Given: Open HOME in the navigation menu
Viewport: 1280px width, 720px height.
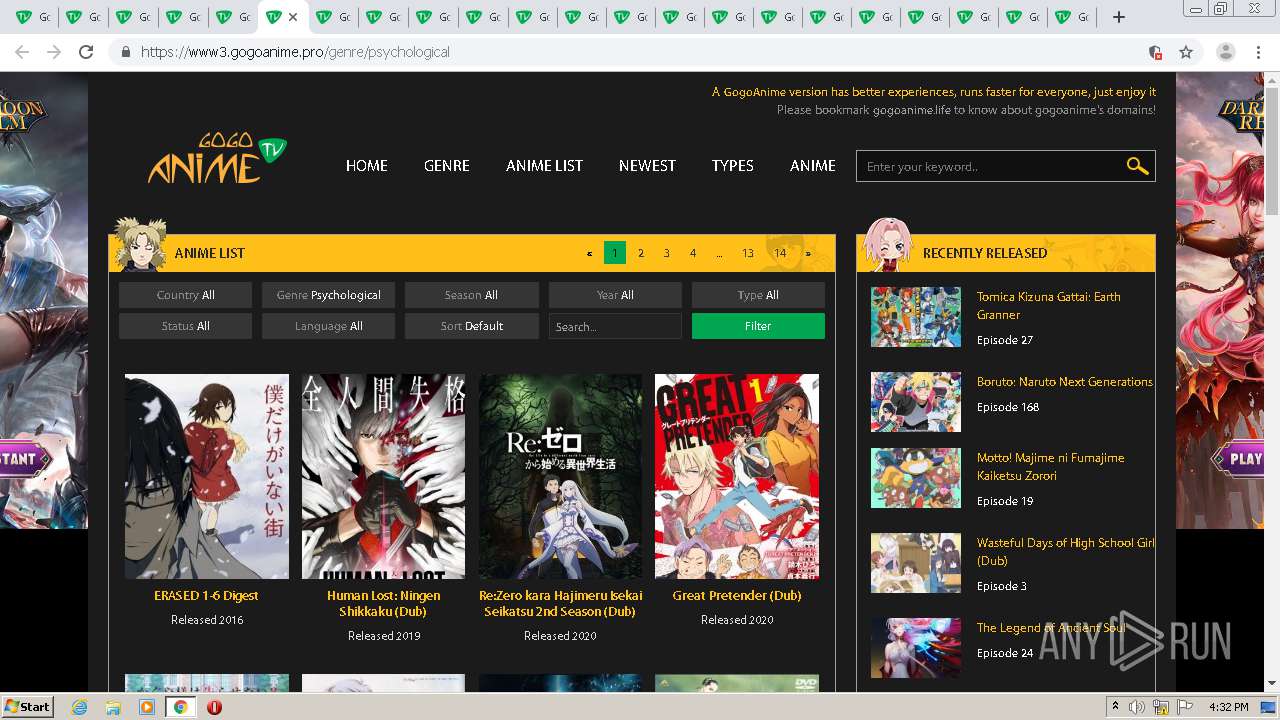Looking at the screenshot, I should coord(366,166).
